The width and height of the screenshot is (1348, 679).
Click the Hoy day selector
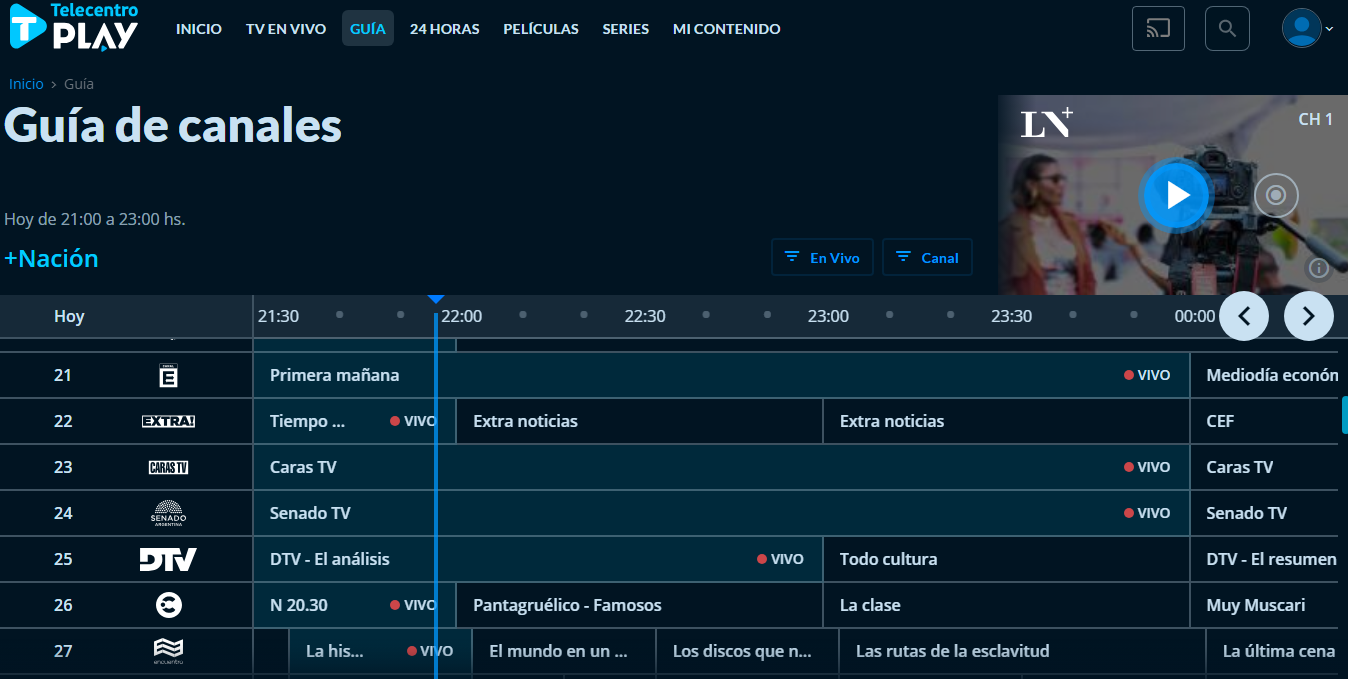[69, 317]
